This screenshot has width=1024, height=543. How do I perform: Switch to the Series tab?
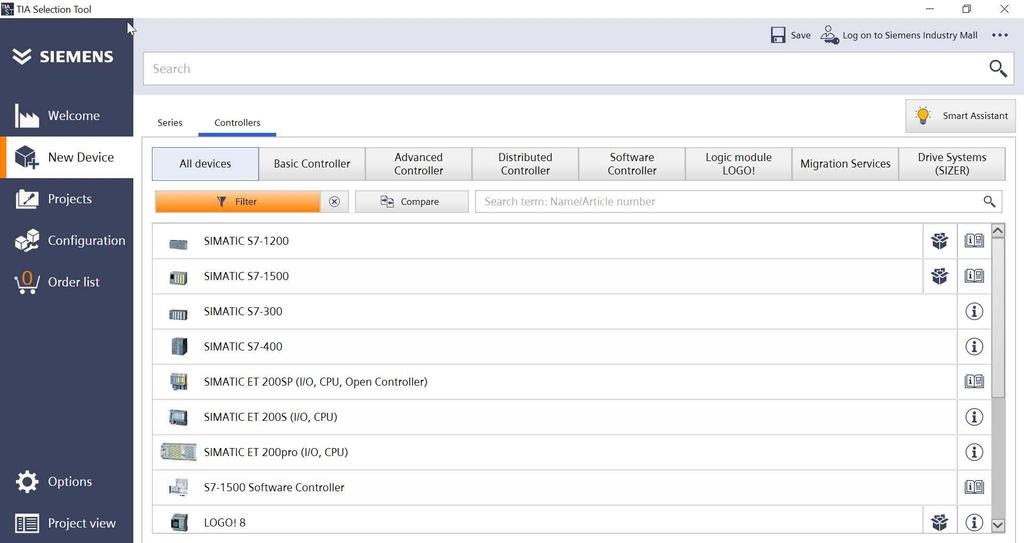click(170, 123)
